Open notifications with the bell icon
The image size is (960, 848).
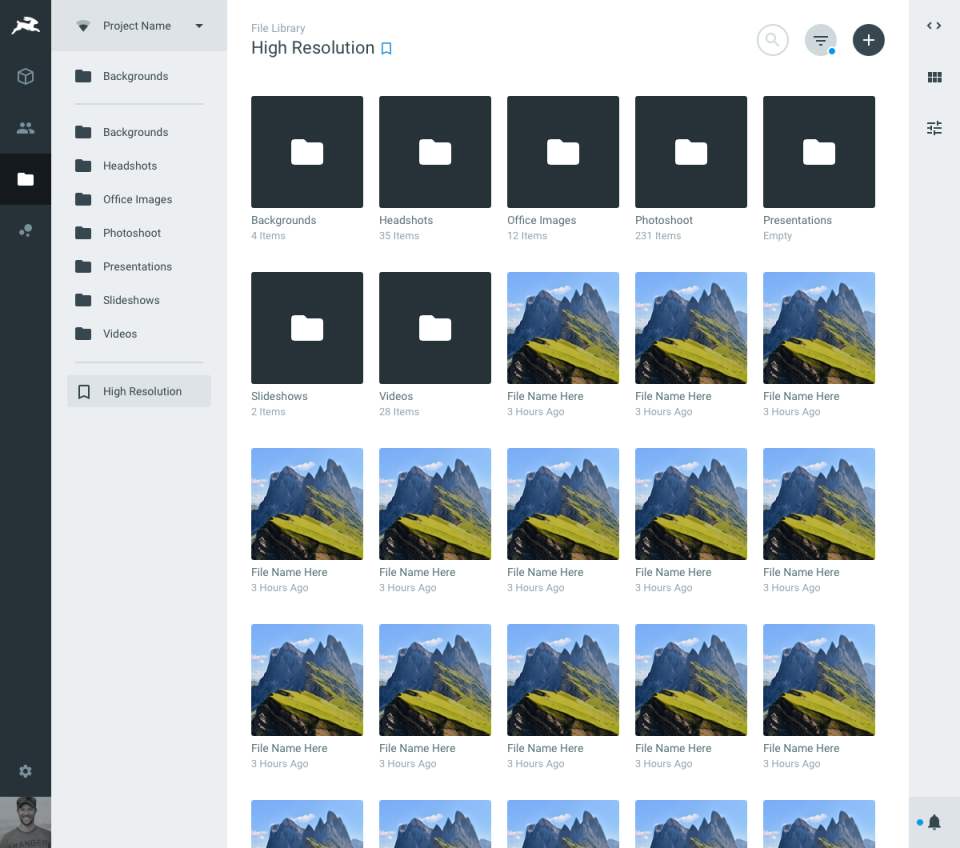[x=934, y=822]
